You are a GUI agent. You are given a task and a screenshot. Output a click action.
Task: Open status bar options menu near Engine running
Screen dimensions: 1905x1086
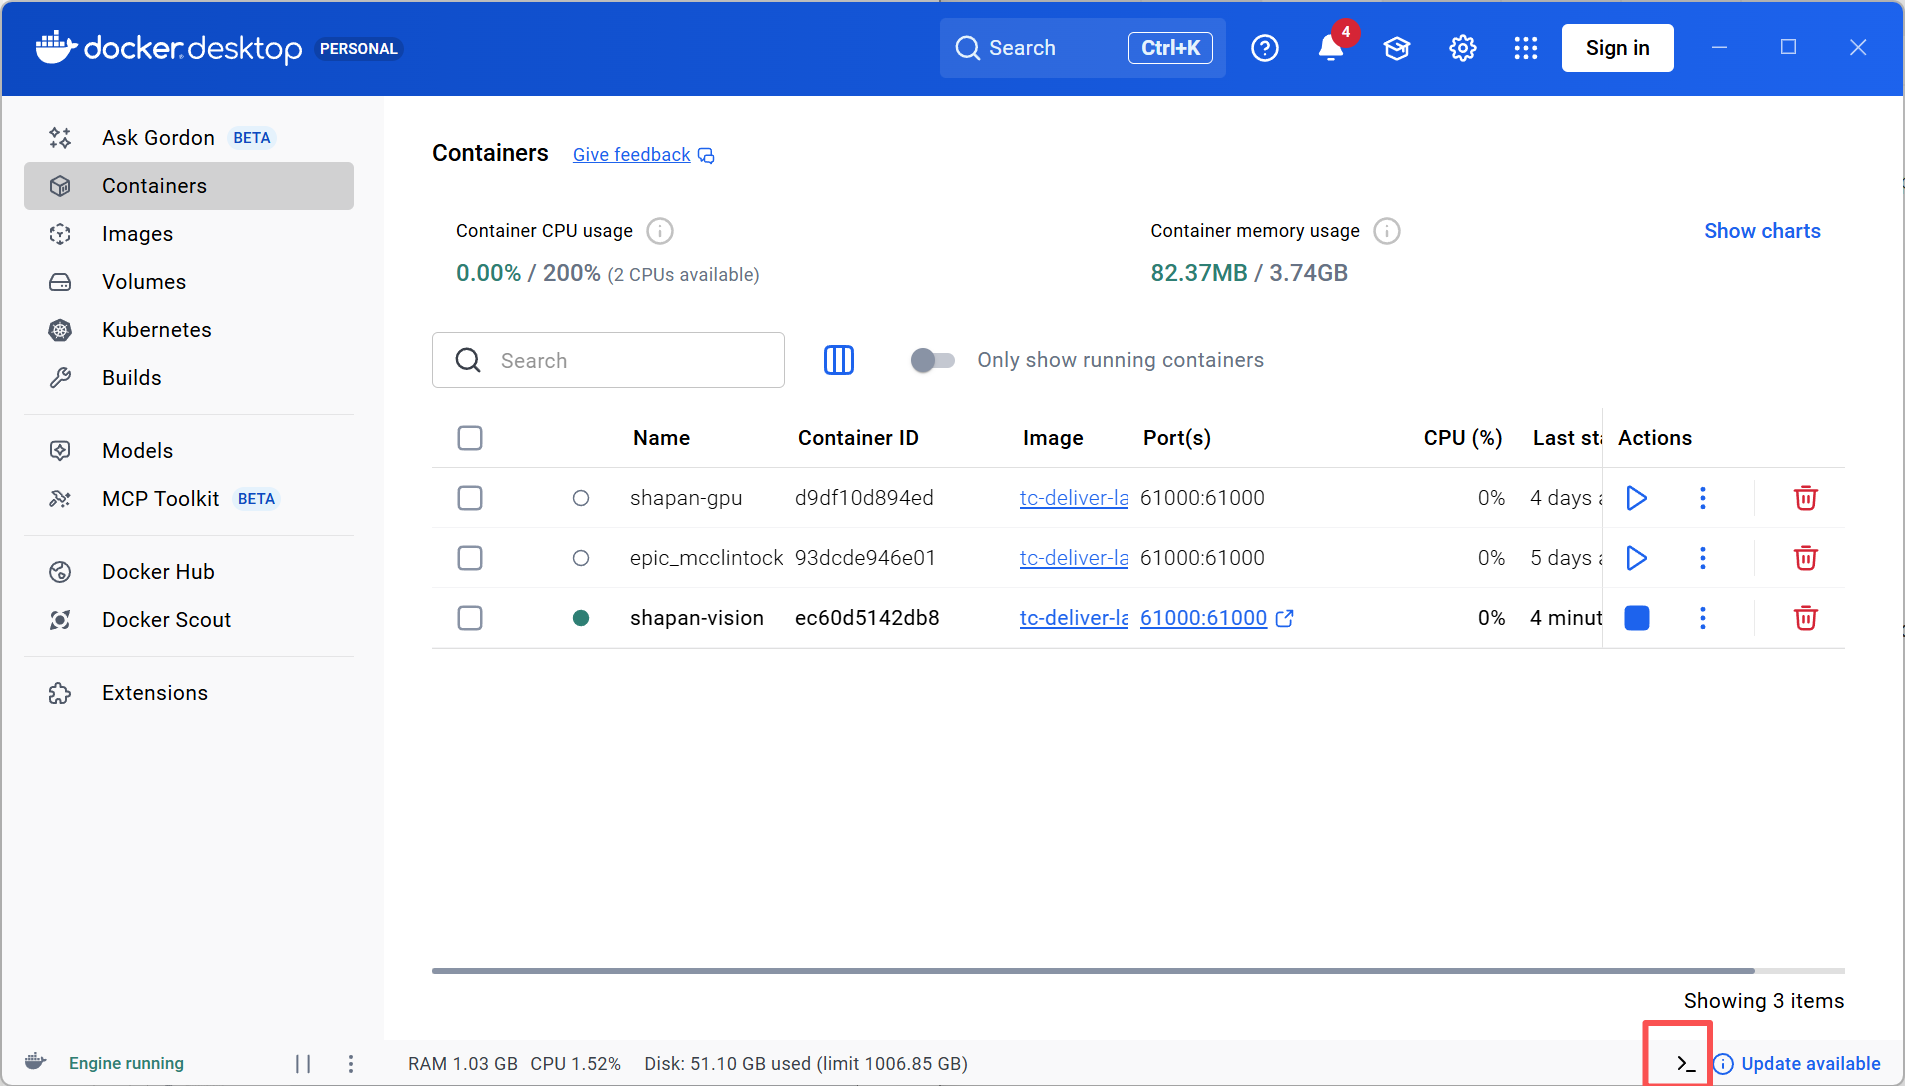(350, 1063)
